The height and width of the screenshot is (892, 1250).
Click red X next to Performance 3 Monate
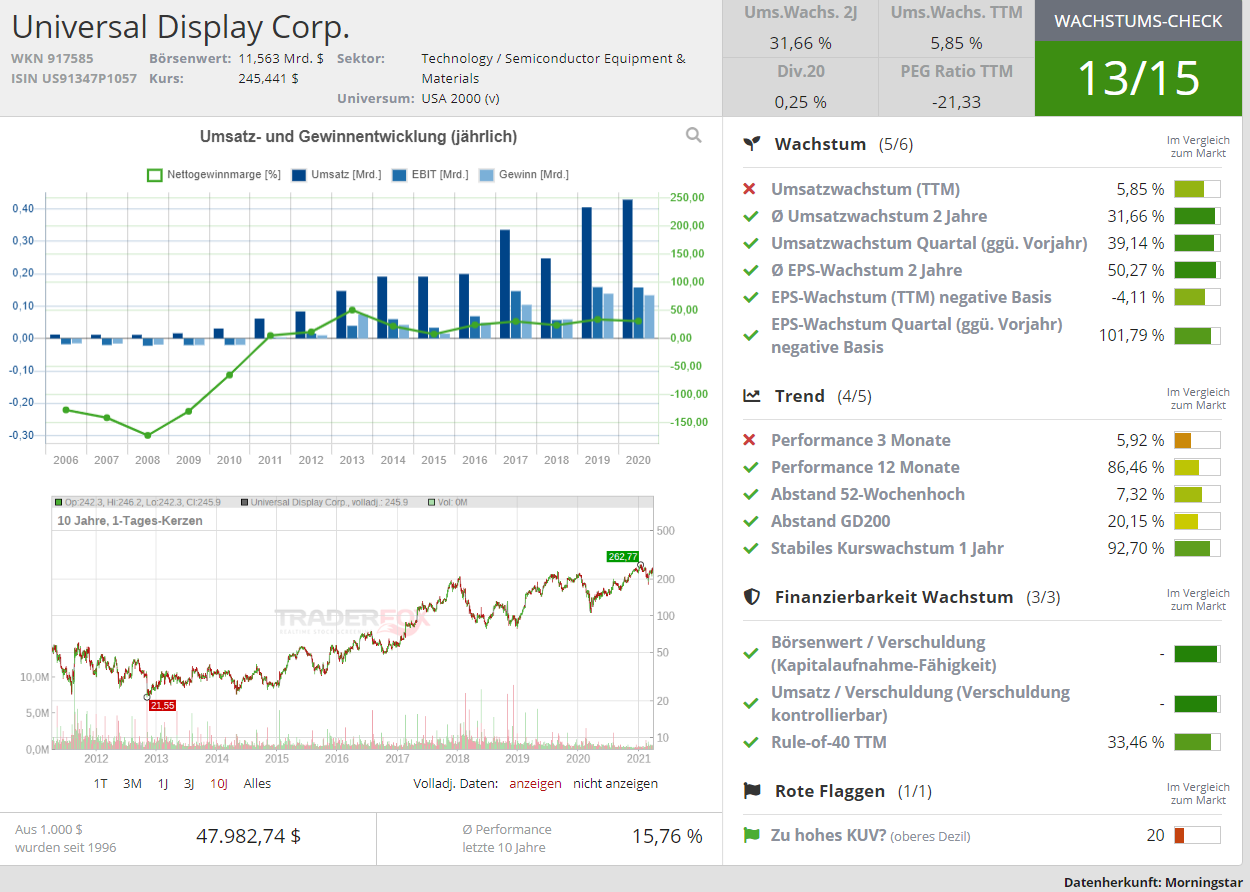[750, 440]
